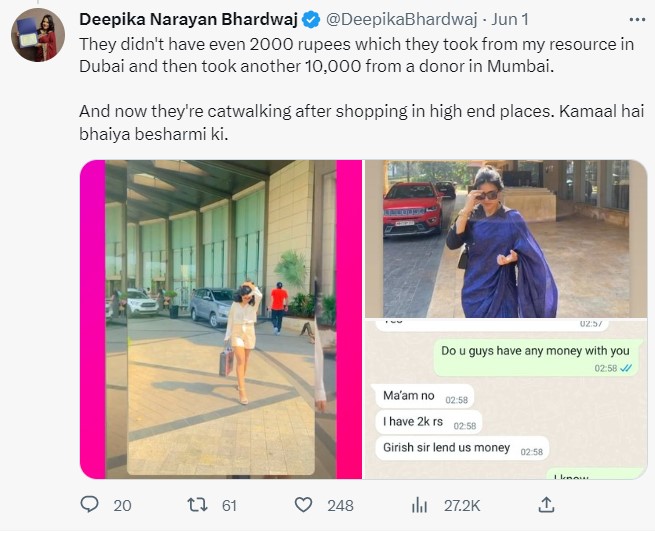Click the reply speech bubble icon

[x=90, y=505]
